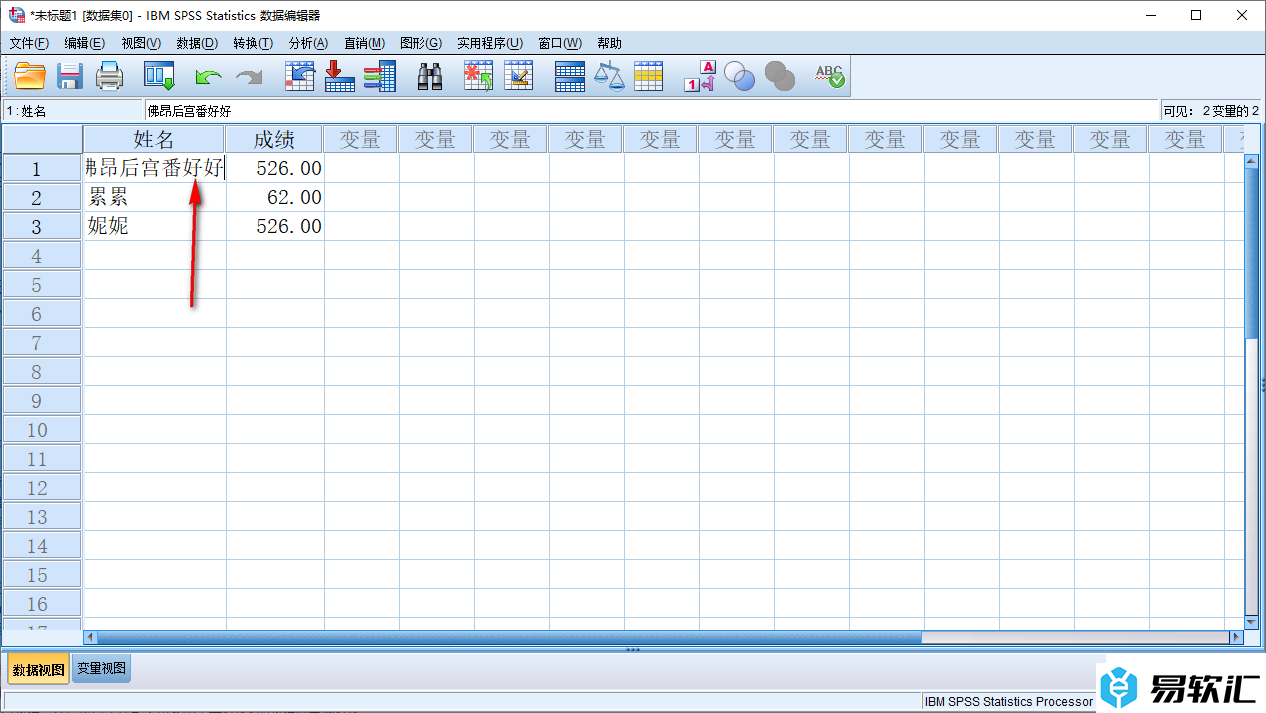Open the 编辑(E) menu
The width and height of the screenshot is (1266, 713).
tap(84, 43)
